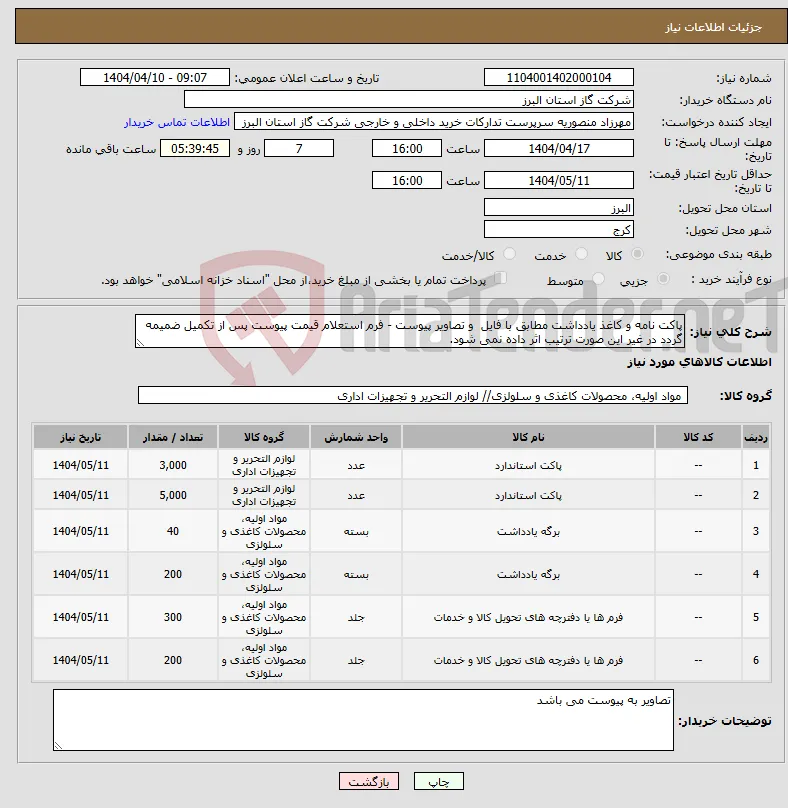788x808 pixels.
Task: Click the چاپ print button
Action: (x=439, y=781)
